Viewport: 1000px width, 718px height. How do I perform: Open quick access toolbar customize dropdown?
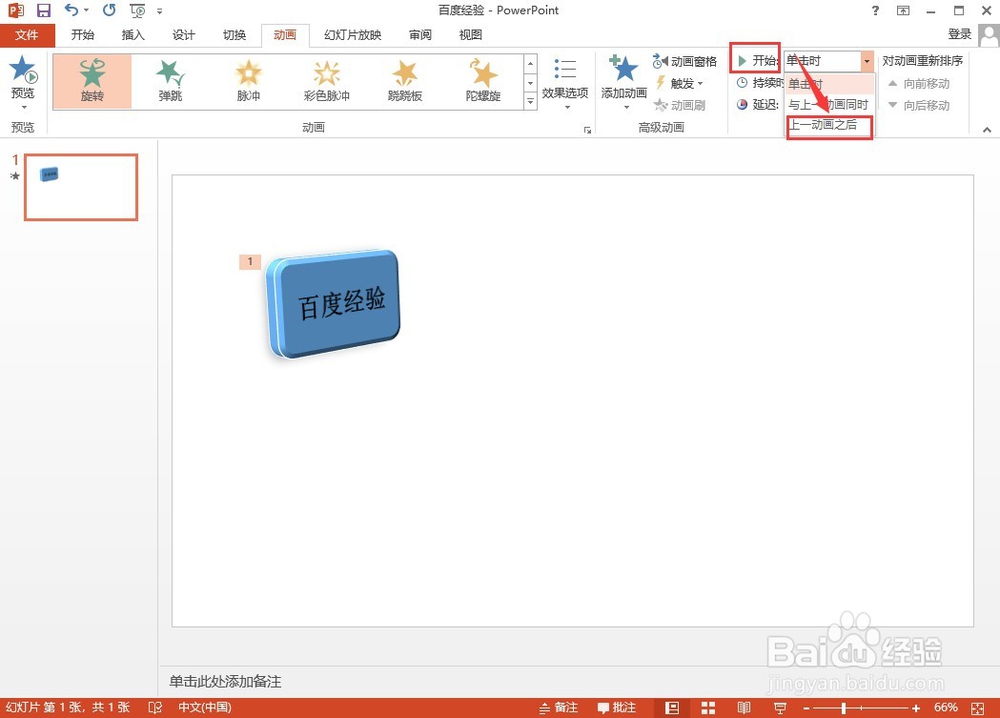(x=159, y=11)
